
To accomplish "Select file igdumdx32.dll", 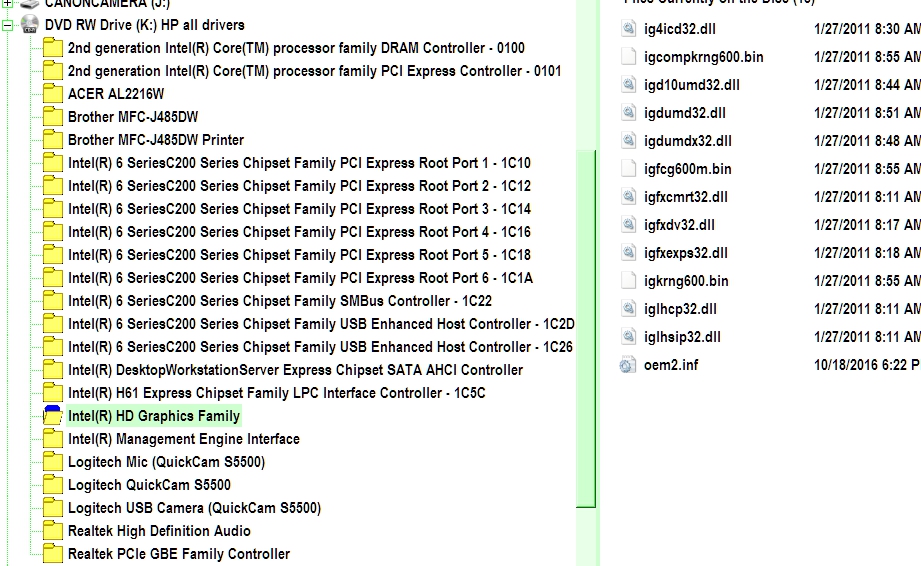I will point(688,141).
